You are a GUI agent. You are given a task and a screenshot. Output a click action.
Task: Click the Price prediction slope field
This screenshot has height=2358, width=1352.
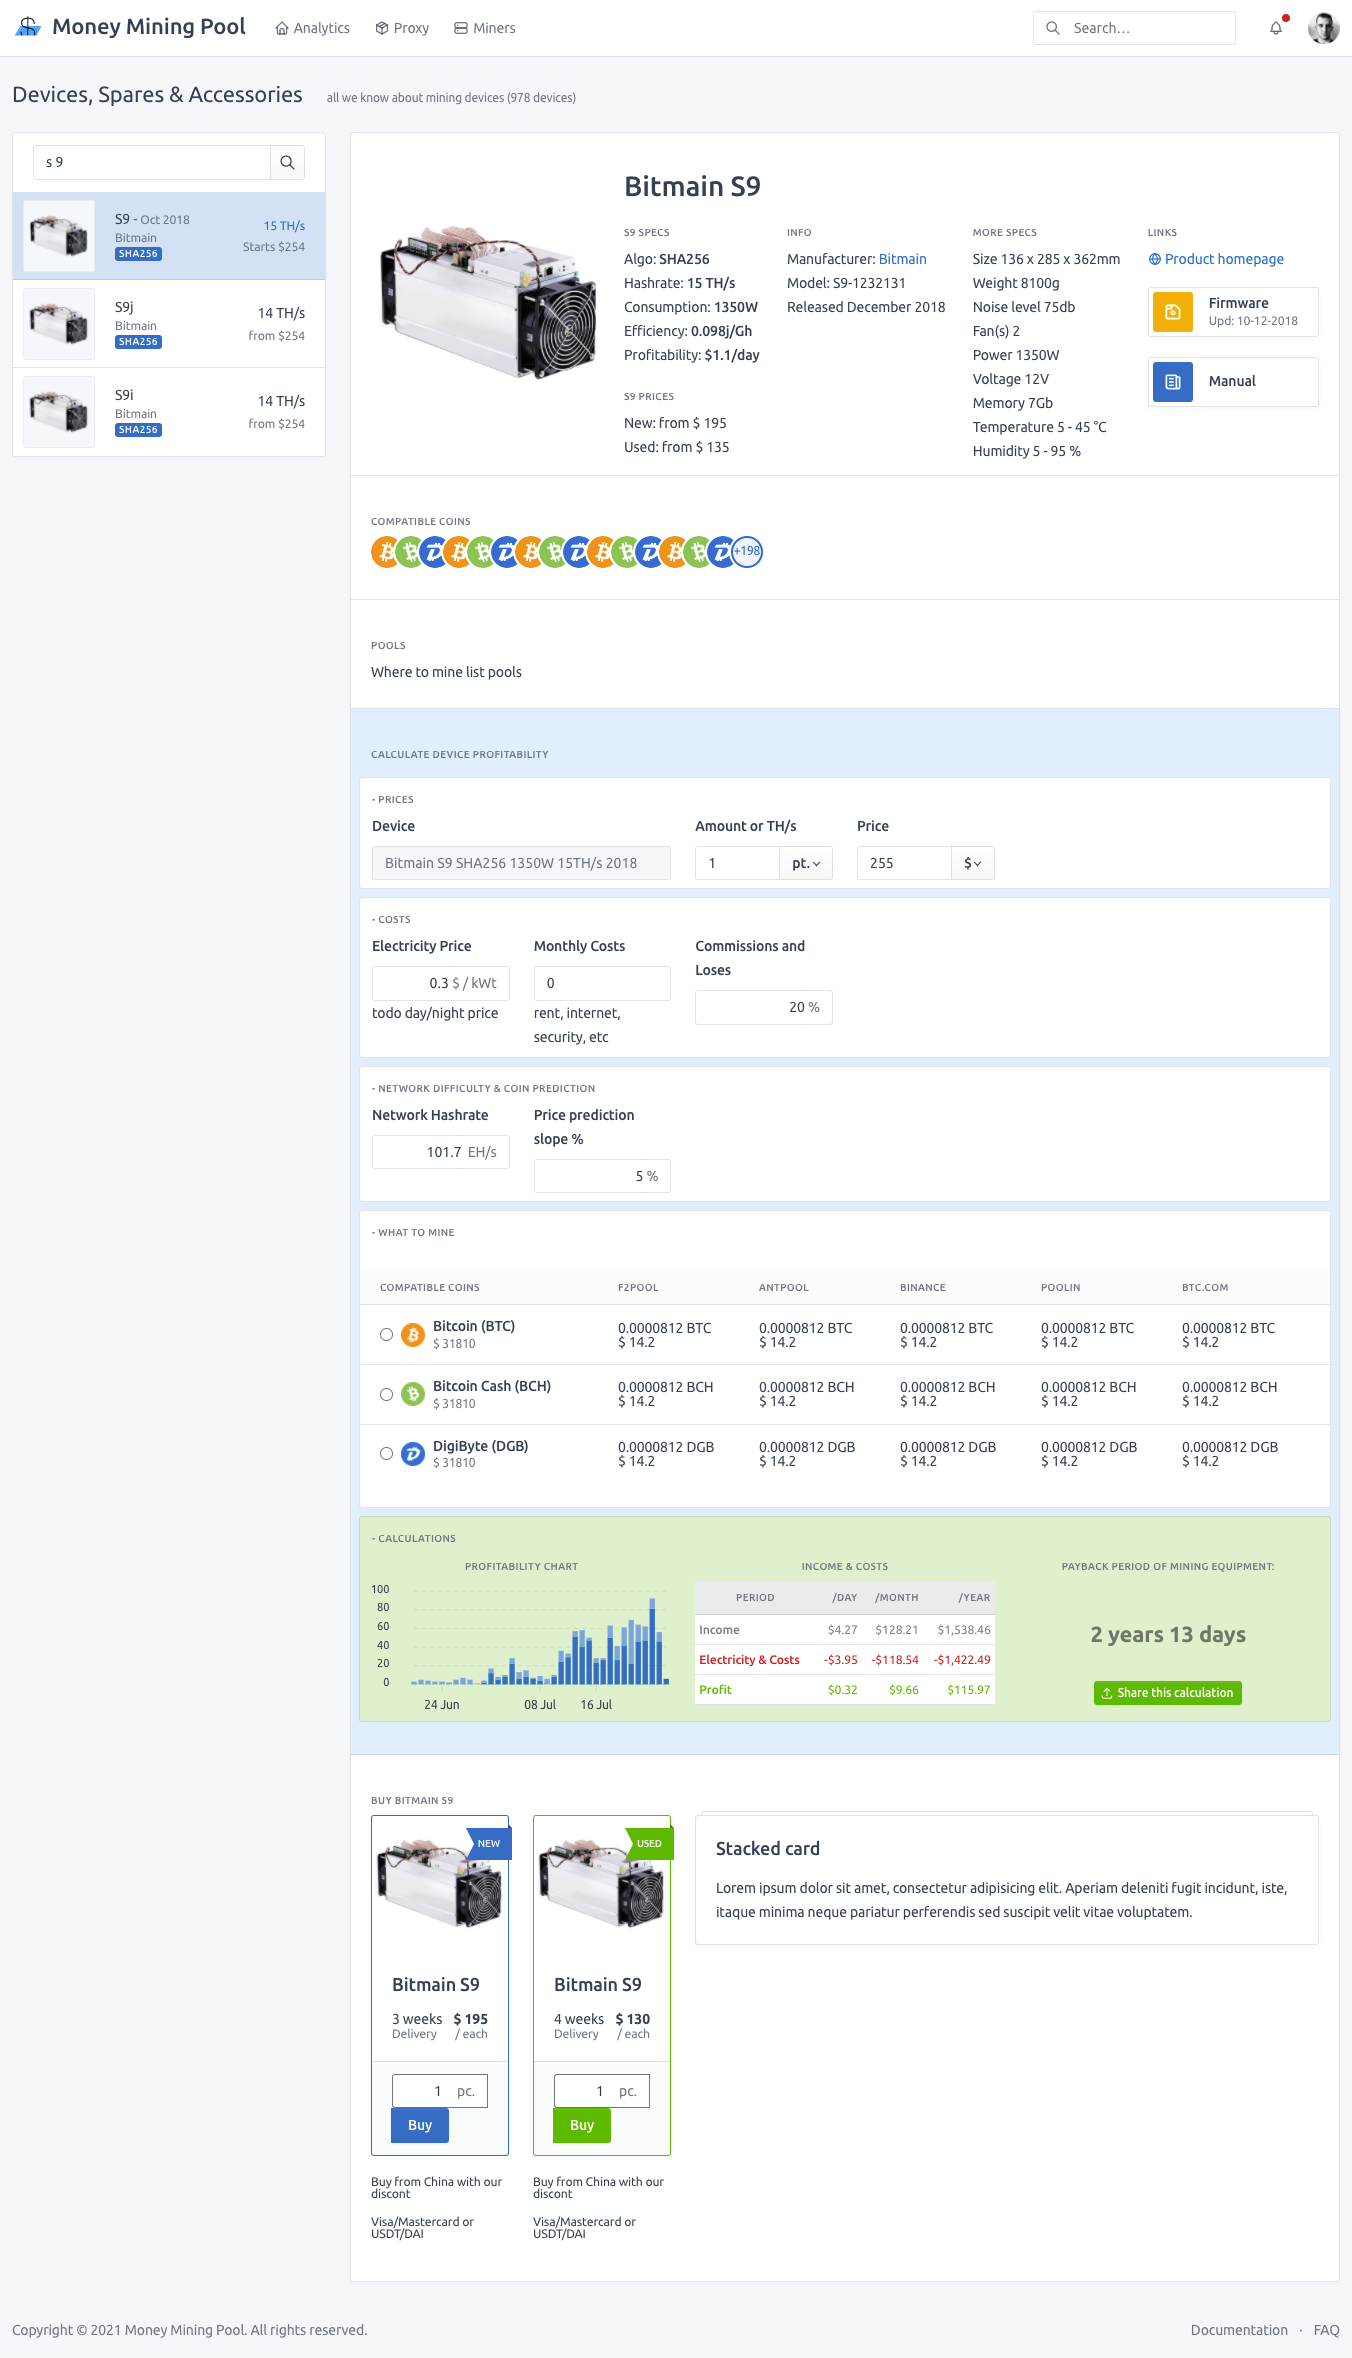click(x=602, y=1176)
